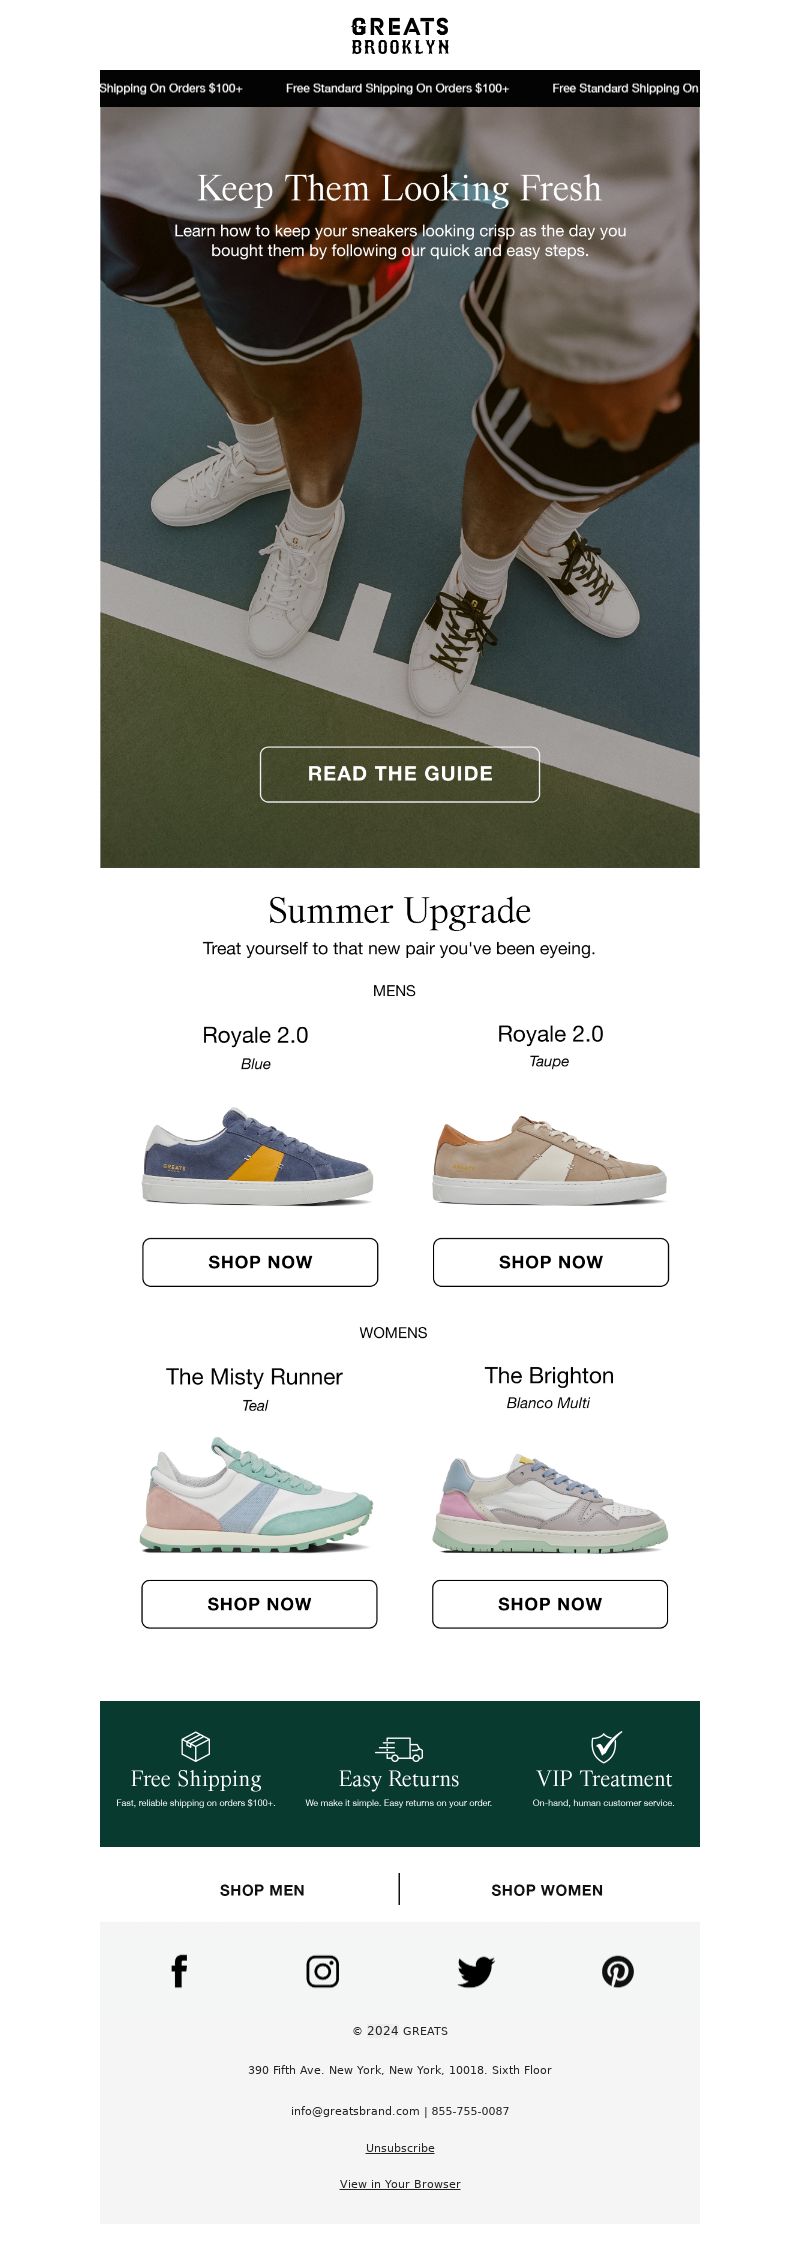This screenshot has width=800, height=2263.
Task: Shop now for Royale 2.0 Taupe
Action: [551, 1262]
